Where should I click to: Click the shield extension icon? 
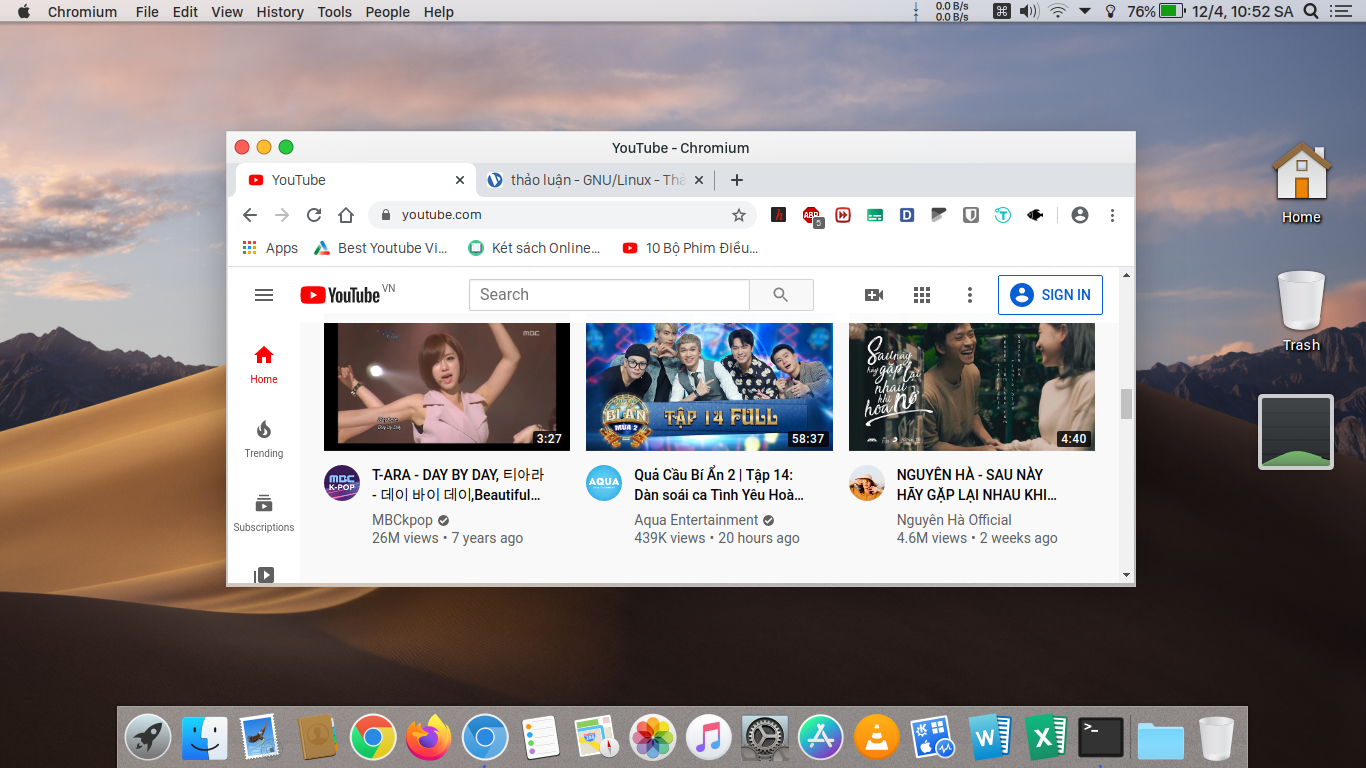point(971,215)
